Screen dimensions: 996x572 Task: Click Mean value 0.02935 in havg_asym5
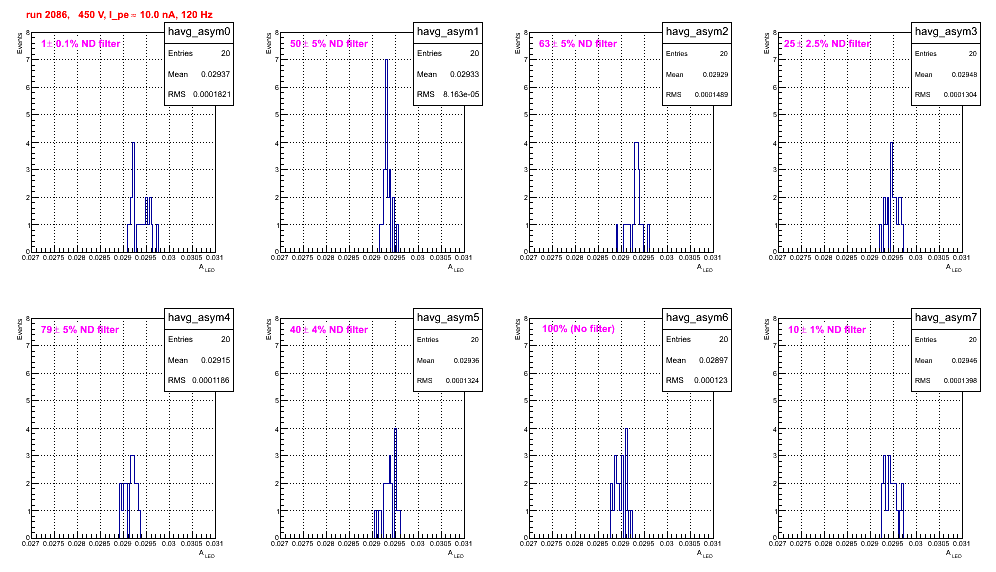click(466, 361)
